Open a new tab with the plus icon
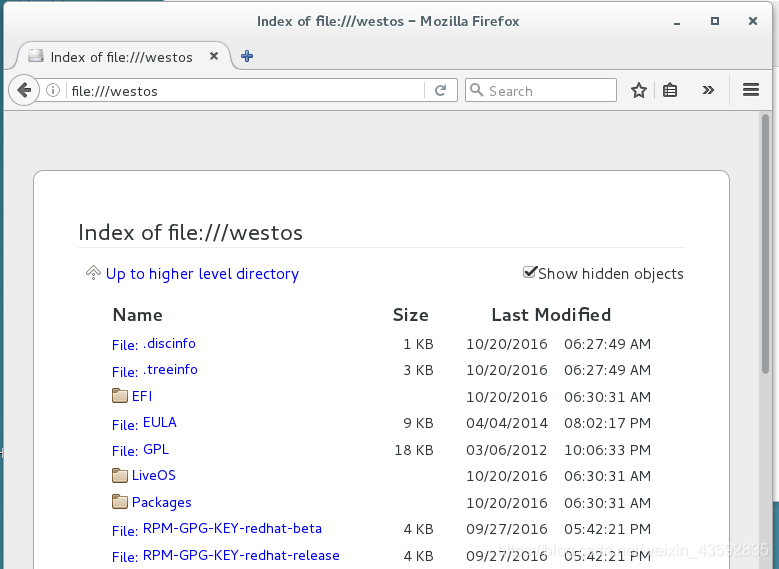Viewport: 779px width, 569px height. pos(247,56)
